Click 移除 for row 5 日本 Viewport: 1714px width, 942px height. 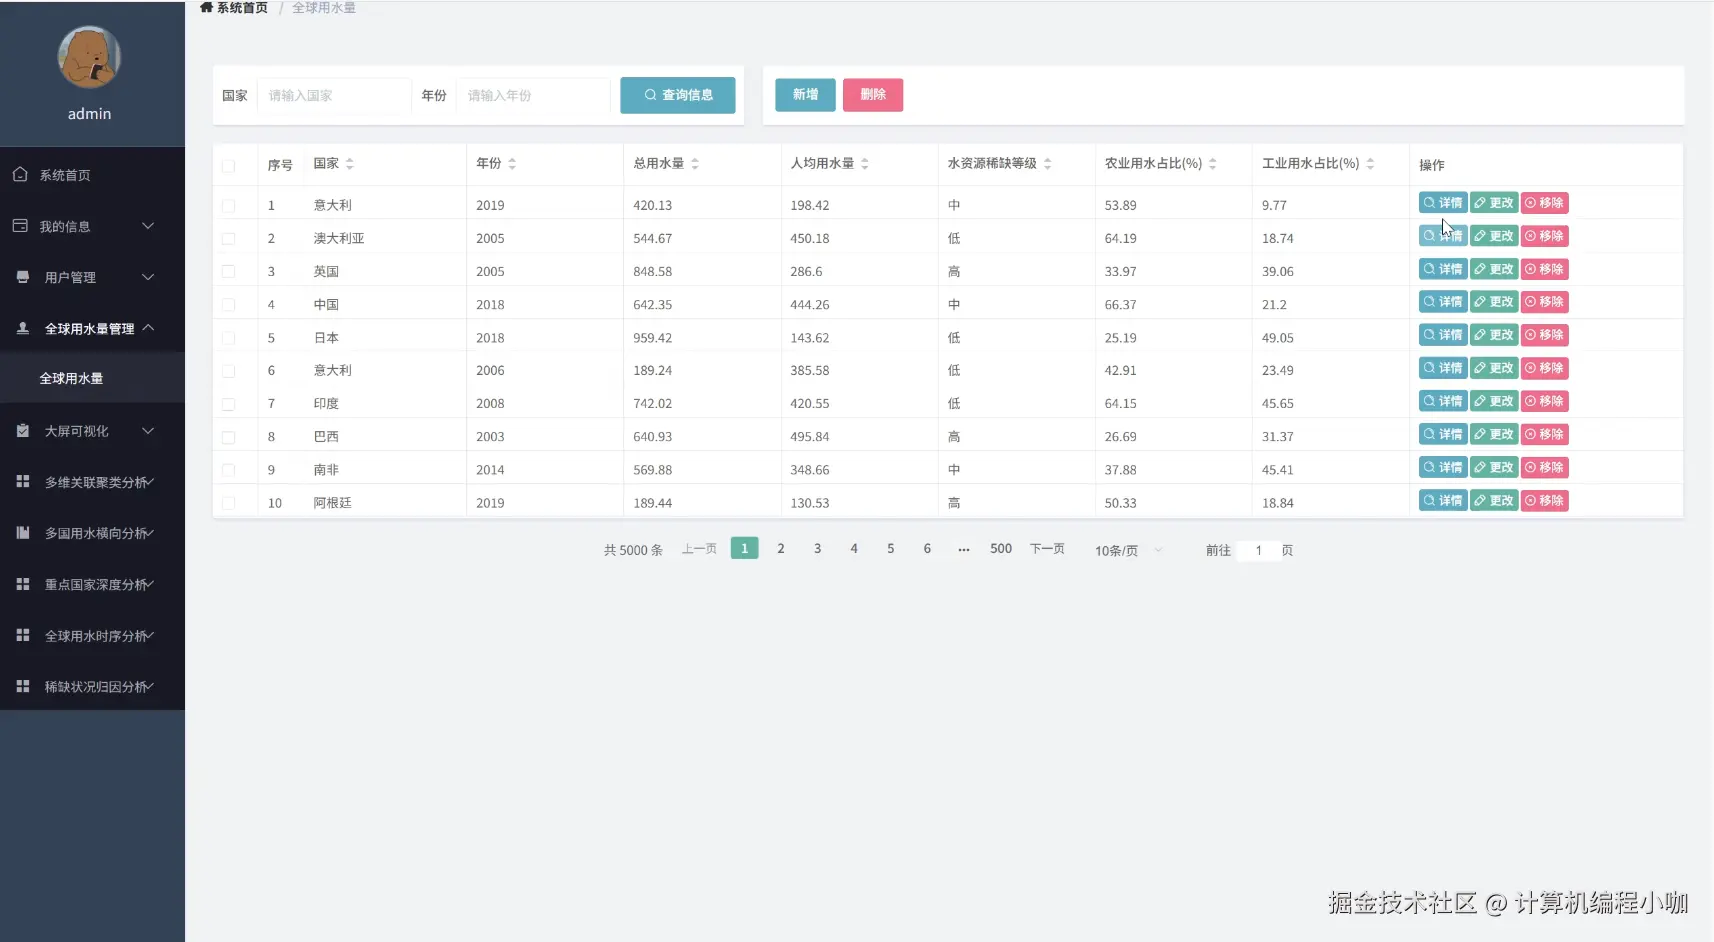coord(1545,335)
